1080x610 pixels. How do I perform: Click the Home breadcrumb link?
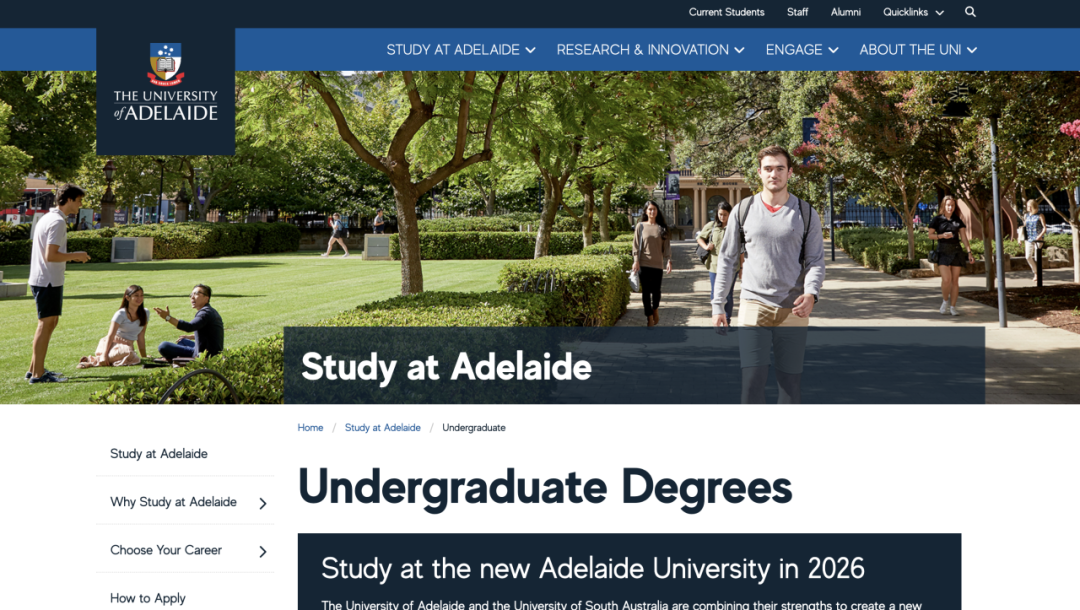[310, 428]
